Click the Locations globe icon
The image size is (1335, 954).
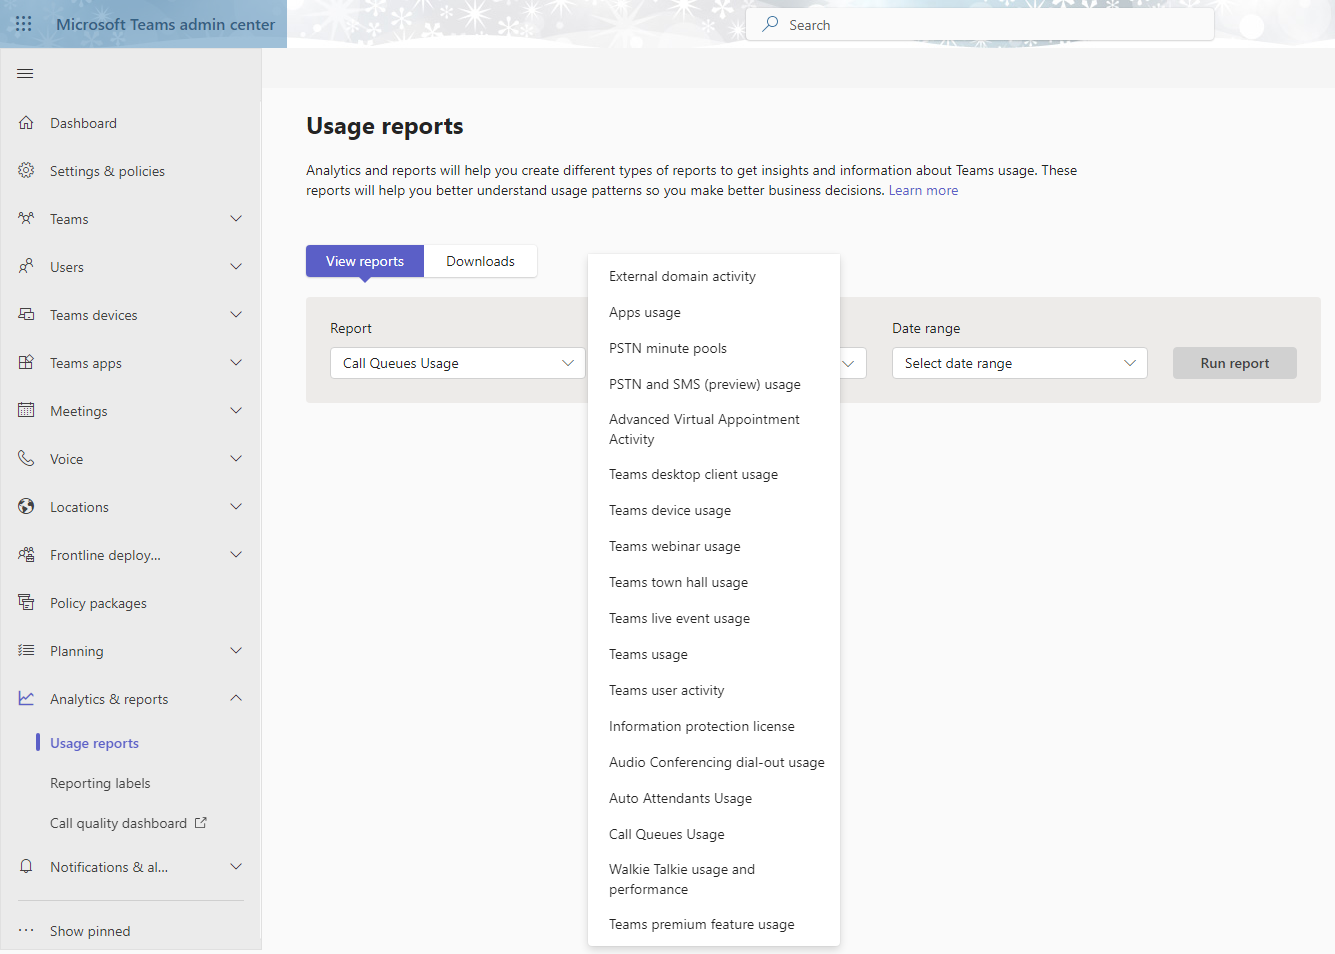point(26,507)
